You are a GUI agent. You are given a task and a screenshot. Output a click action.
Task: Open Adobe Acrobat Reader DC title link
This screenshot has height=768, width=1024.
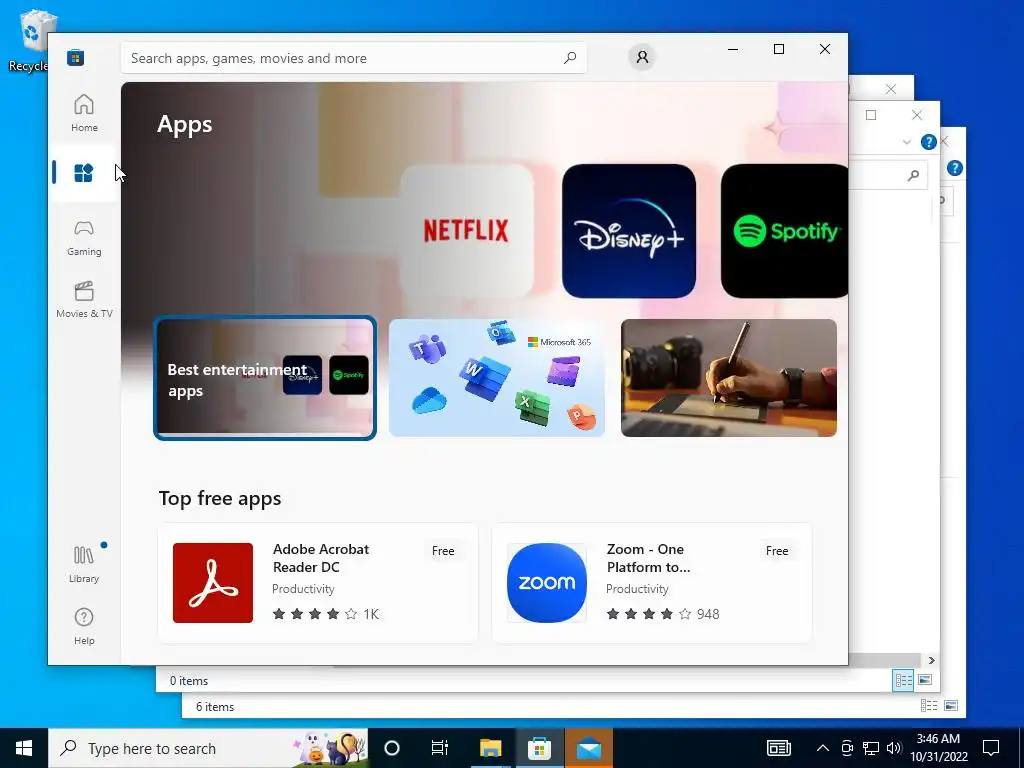coord(321,558)
